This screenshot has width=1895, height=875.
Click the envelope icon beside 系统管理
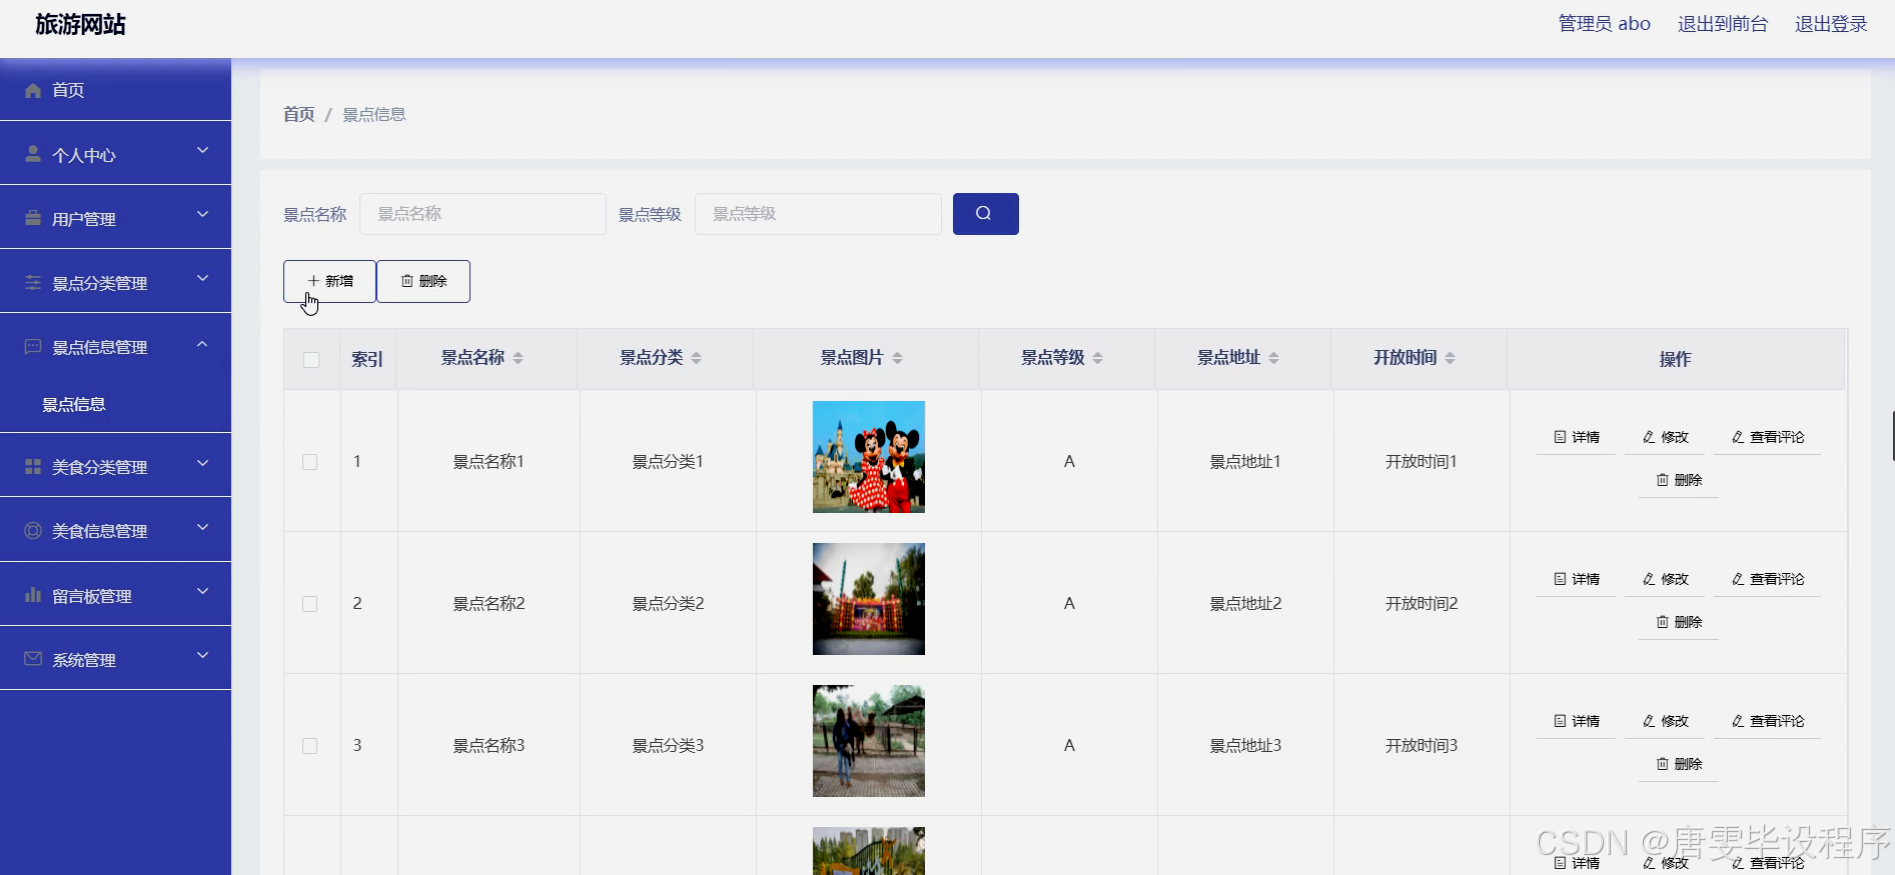tap(33, 659)
